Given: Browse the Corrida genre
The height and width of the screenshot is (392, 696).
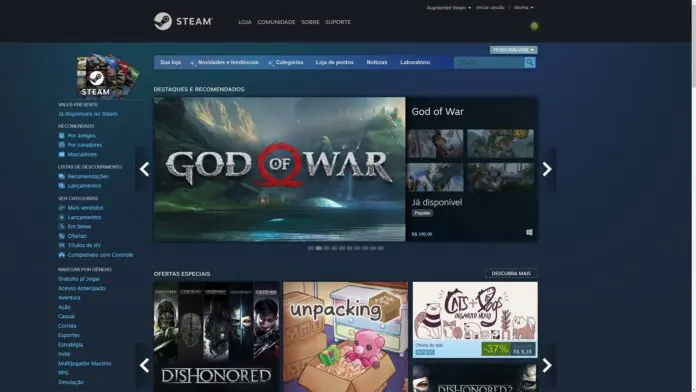Looking at the screenshot, I should click(x=67, y=326).
